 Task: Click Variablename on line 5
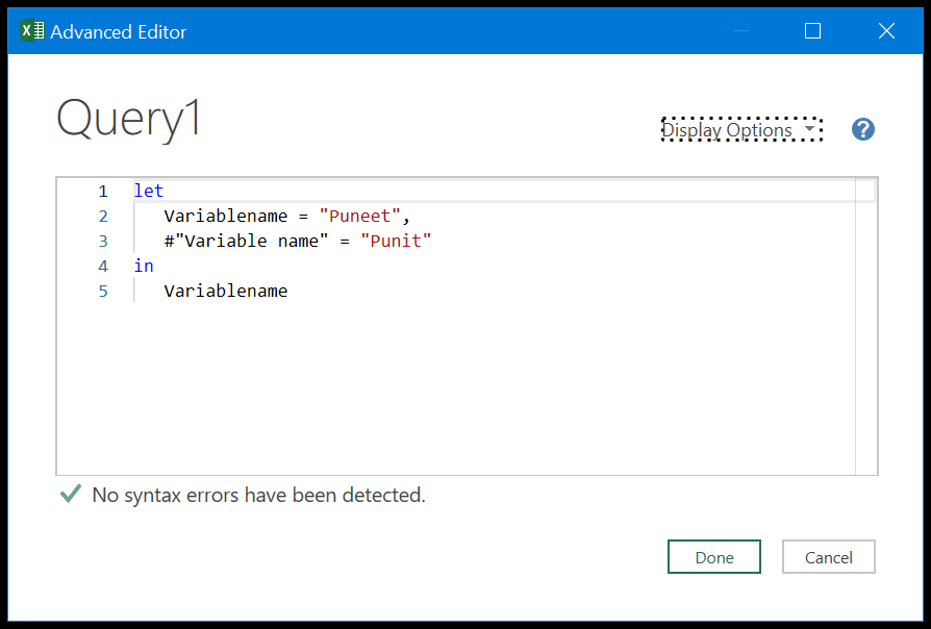point(226,290)
